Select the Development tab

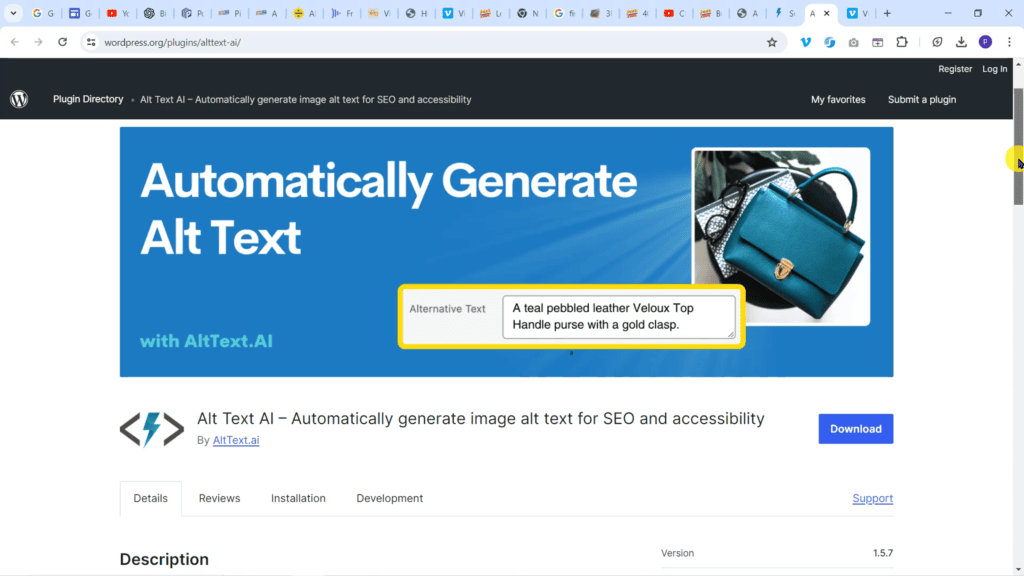pyautogui.click(x=389, y=498)
